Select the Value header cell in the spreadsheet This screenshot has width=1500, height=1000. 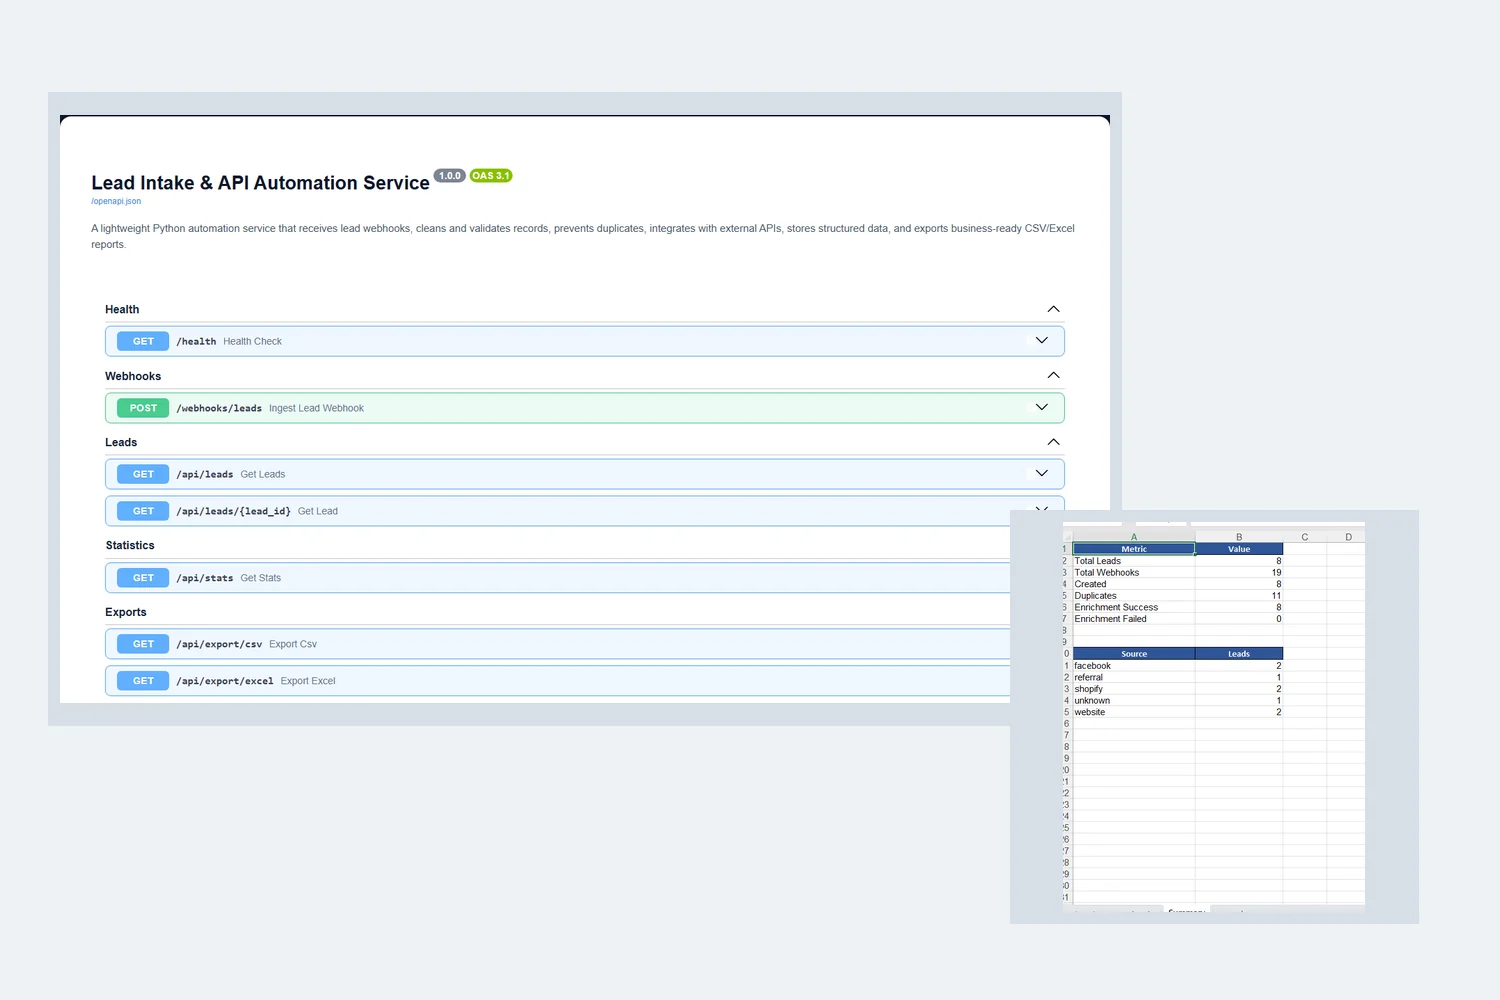1239,549
